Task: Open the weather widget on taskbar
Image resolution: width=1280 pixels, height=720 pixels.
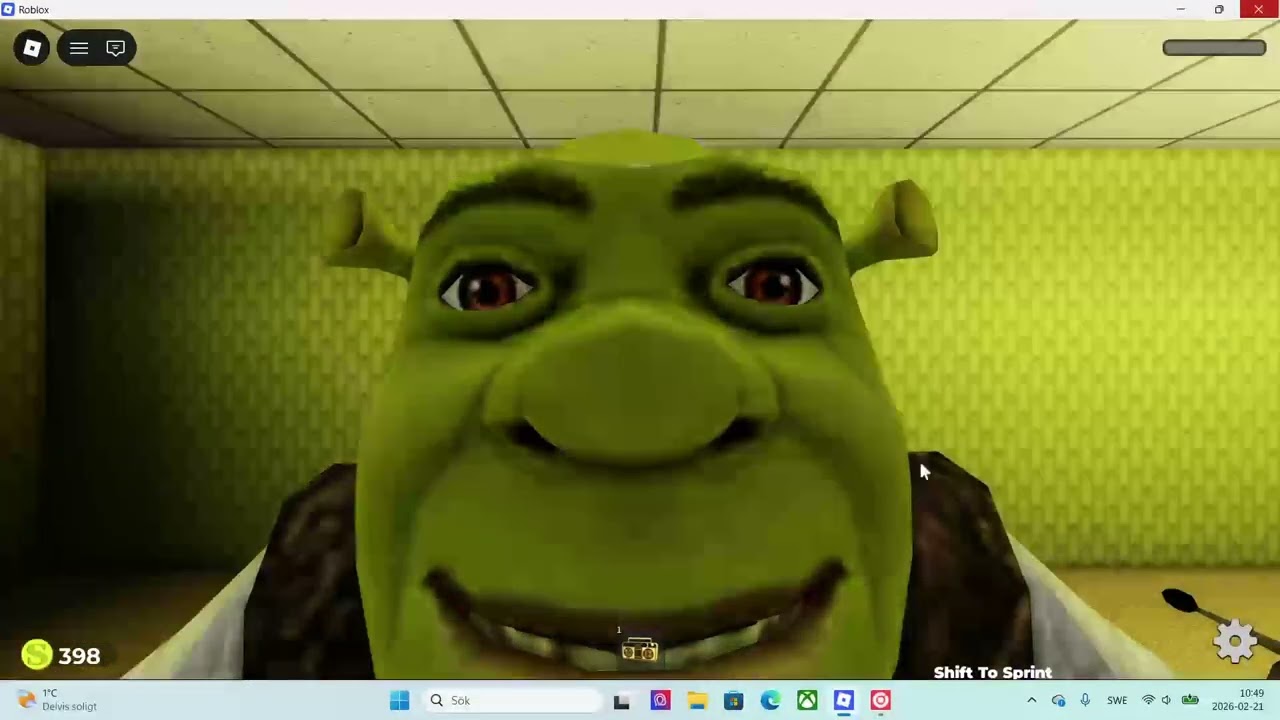Action: coord(58,700)
